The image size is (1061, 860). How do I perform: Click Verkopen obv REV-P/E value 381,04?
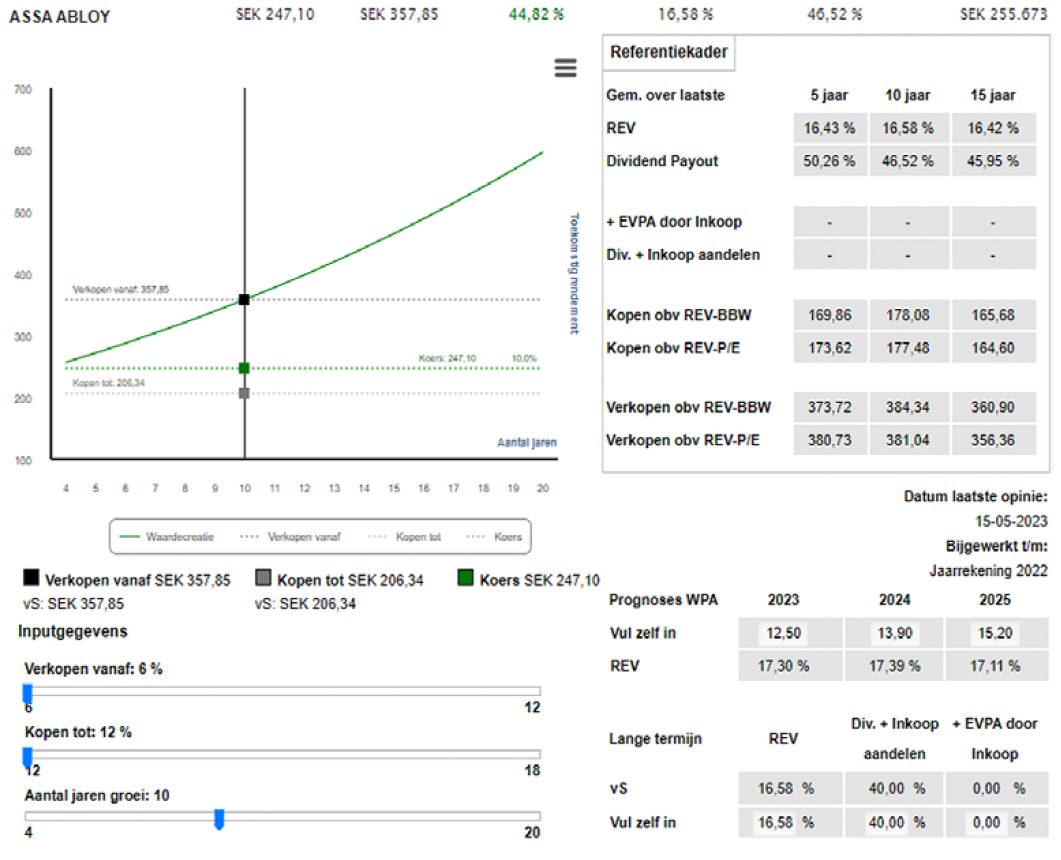[908, 440]
